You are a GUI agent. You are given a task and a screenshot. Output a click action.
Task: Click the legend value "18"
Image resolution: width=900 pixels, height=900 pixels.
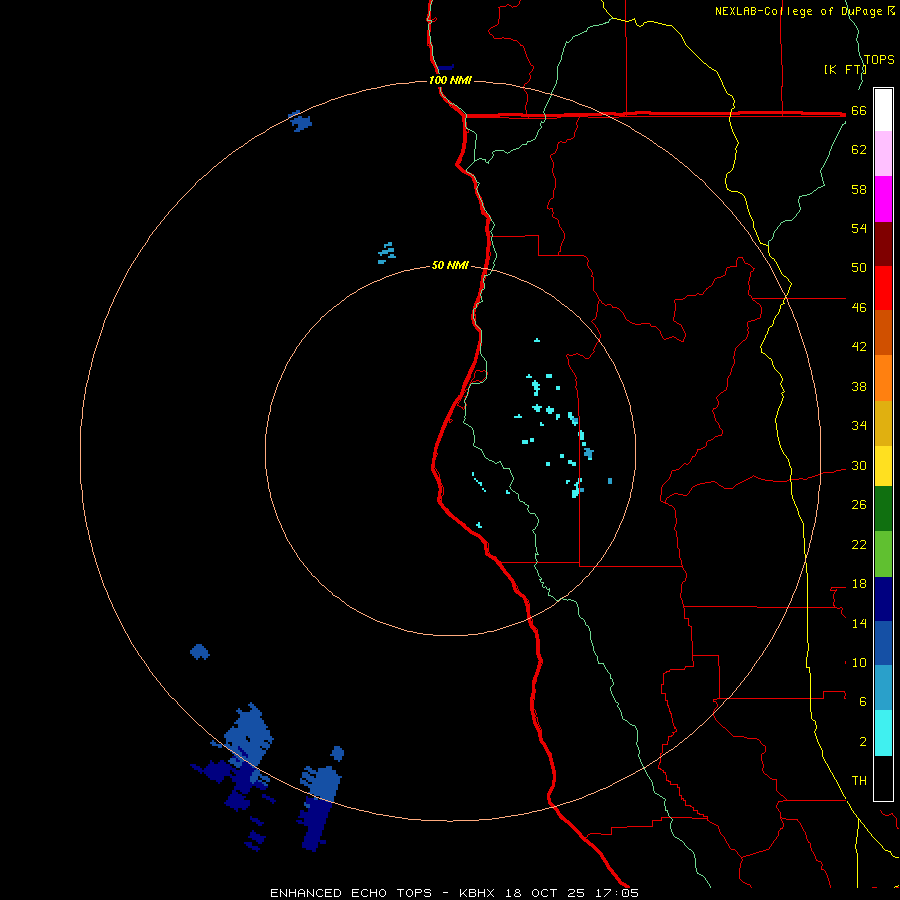pyautogui.click(x=859, y=584)
